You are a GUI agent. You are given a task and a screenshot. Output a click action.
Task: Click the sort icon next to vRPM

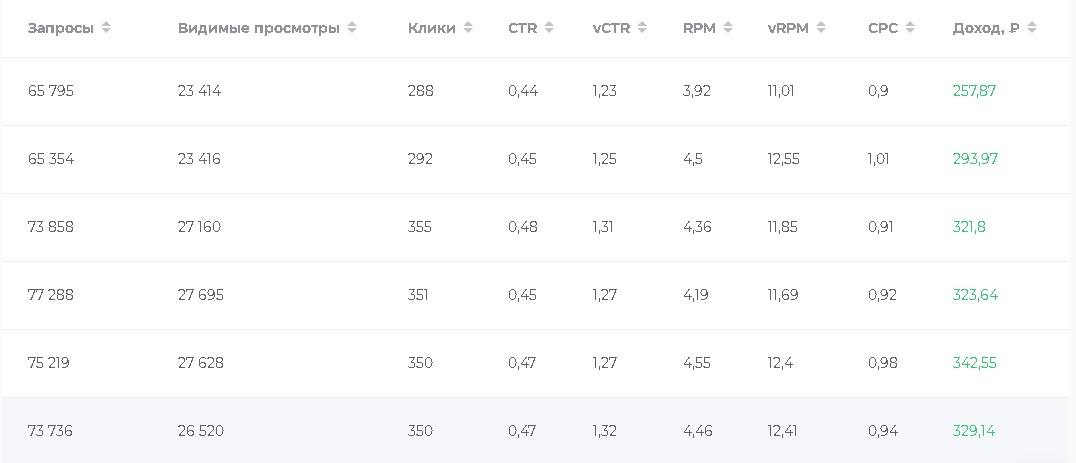(x=821, y=28)
